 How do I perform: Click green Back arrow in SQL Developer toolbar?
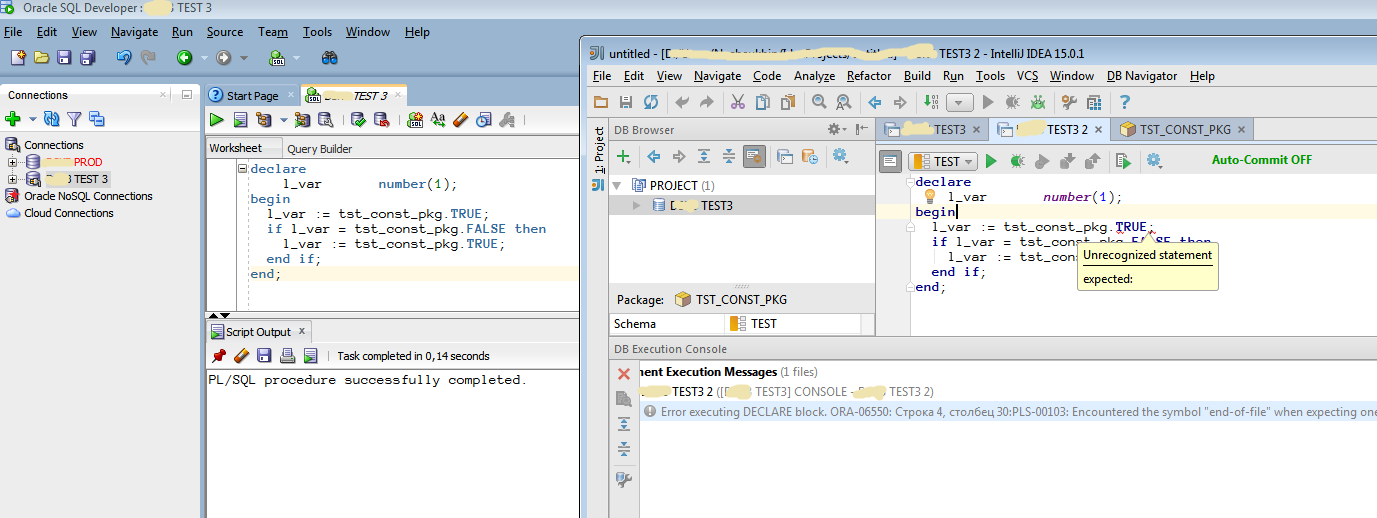click(x=185, y=58)
